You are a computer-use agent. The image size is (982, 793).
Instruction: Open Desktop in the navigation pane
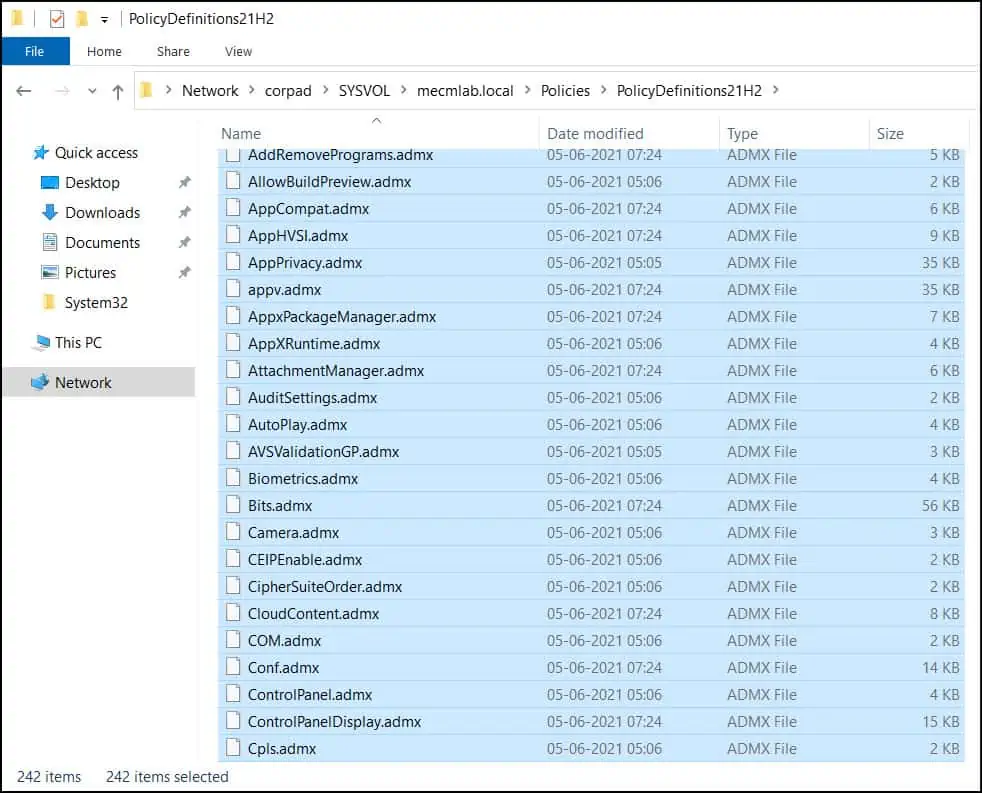point(92,183)
